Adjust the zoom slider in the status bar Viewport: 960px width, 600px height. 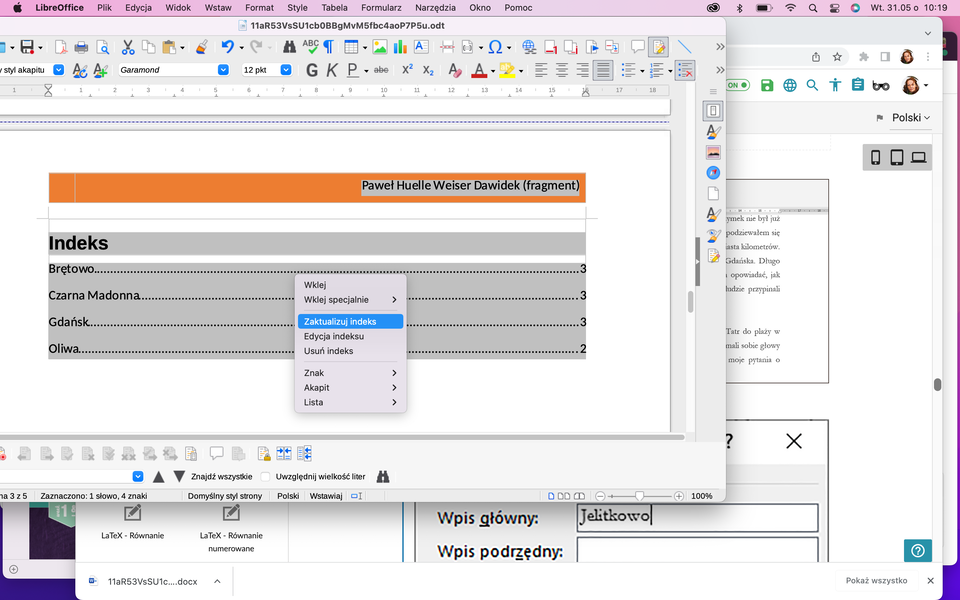[x=640, y=495]
